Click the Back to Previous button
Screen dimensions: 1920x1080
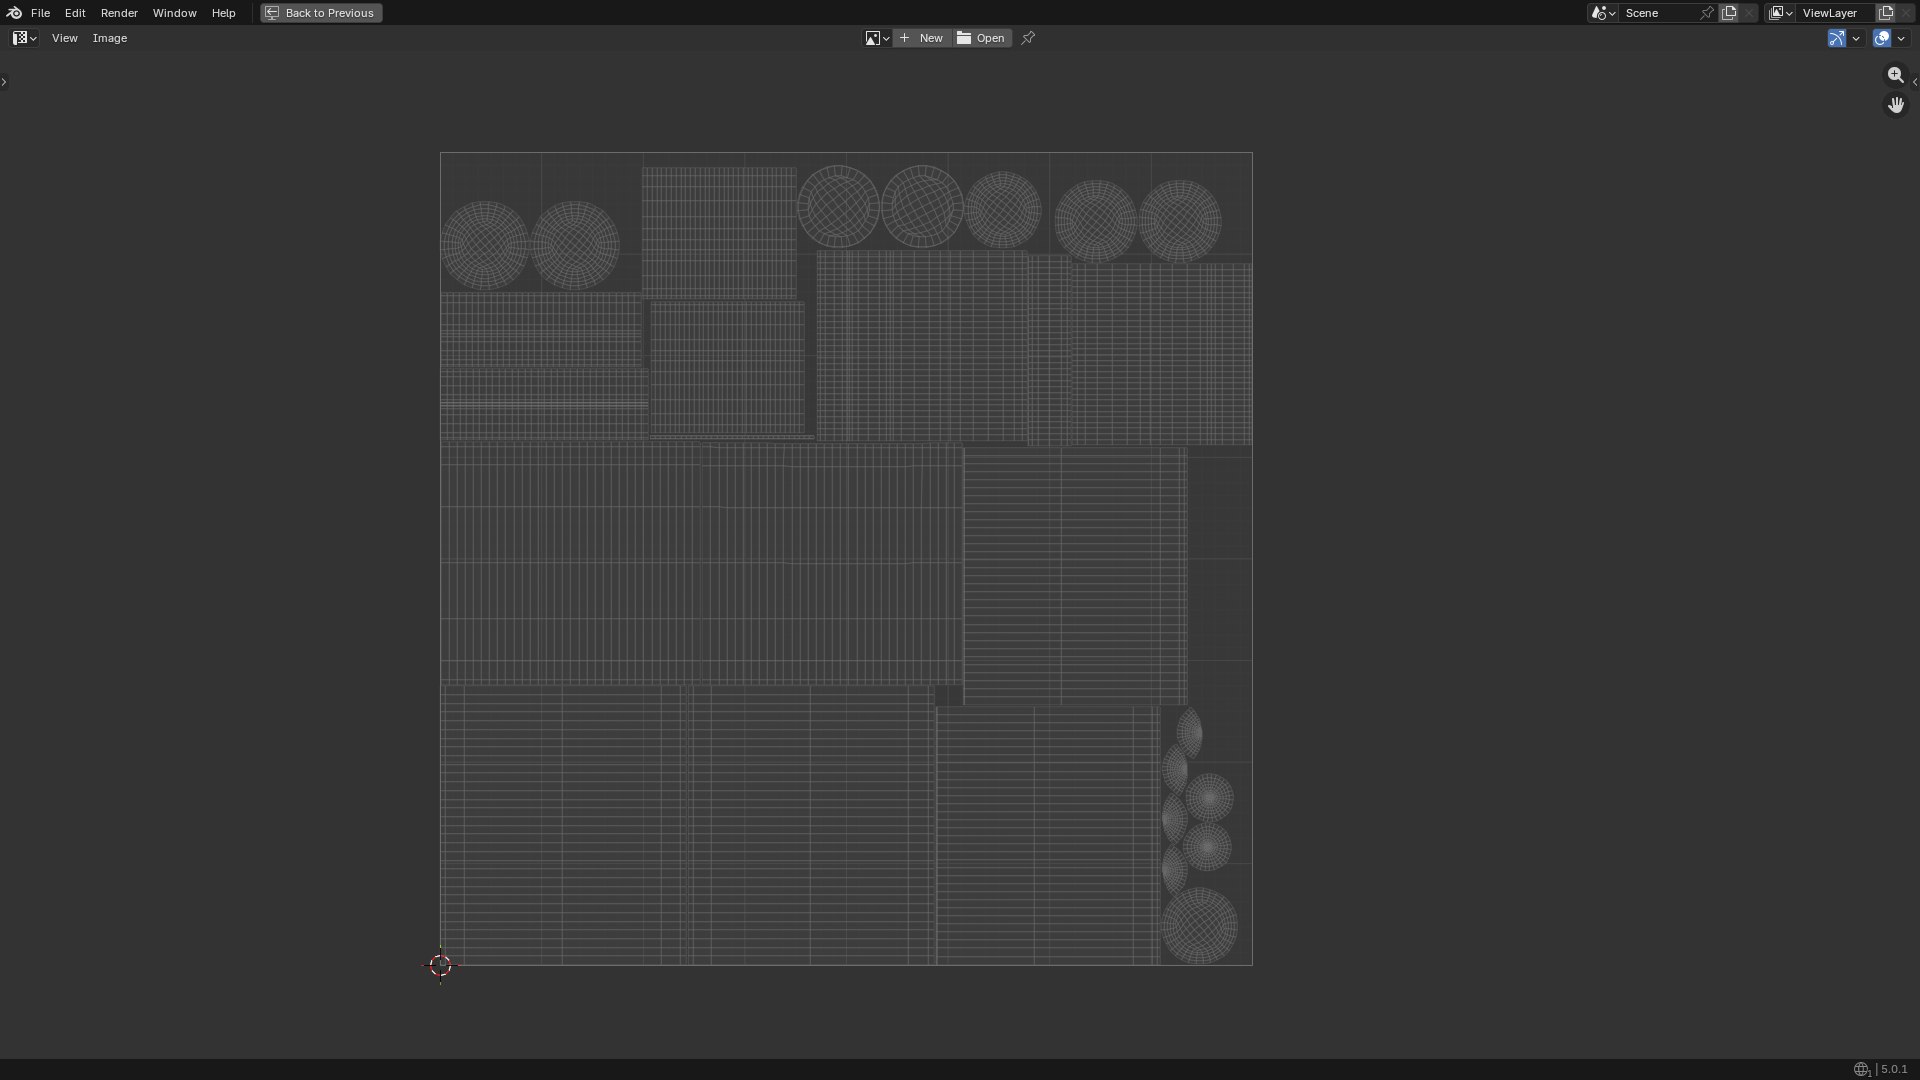[x=321, y=13]
